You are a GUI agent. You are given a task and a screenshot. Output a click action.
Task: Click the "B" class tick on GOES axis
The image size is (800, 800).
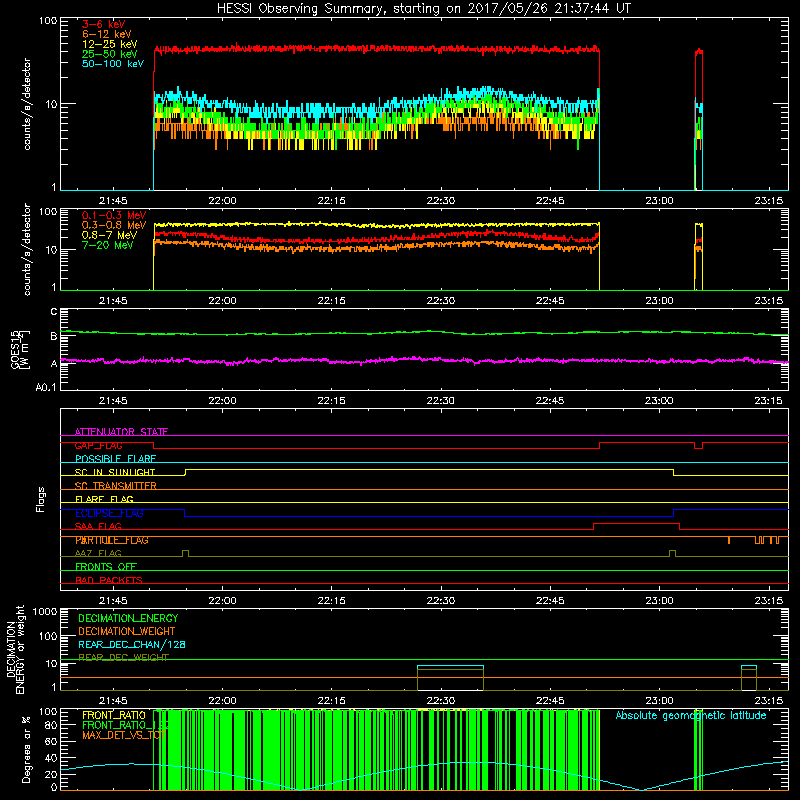(54, 336)
